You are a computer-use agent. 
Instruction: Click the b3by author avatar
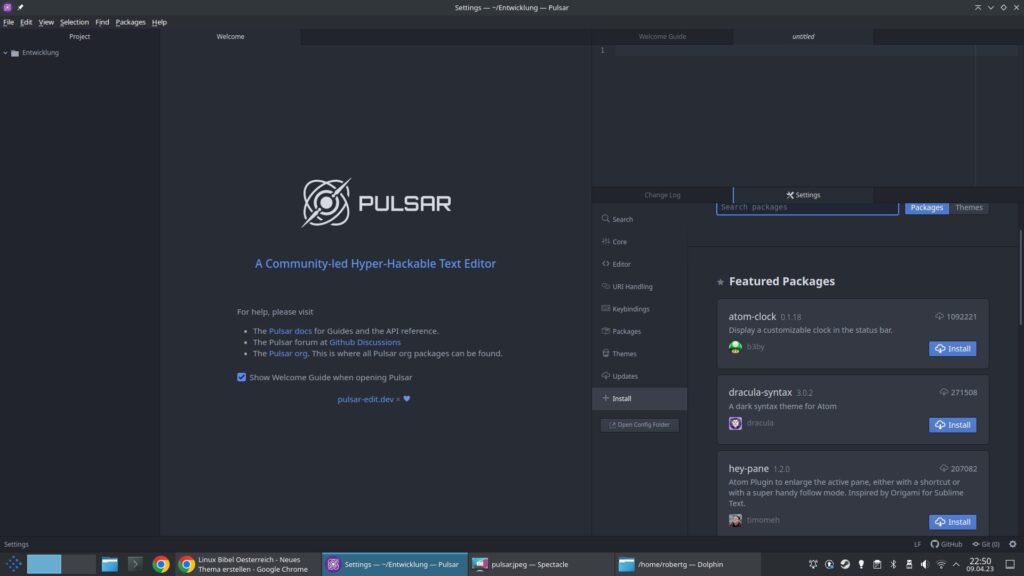pyautogui.click(x=735, y=347)
